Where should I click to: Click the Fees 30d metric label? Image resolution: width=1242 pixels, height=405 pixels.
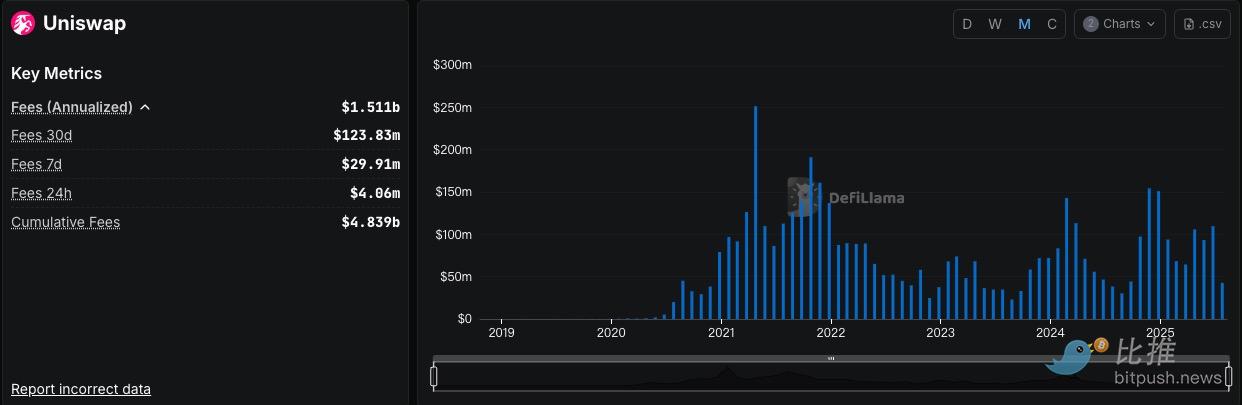[41, 135]
